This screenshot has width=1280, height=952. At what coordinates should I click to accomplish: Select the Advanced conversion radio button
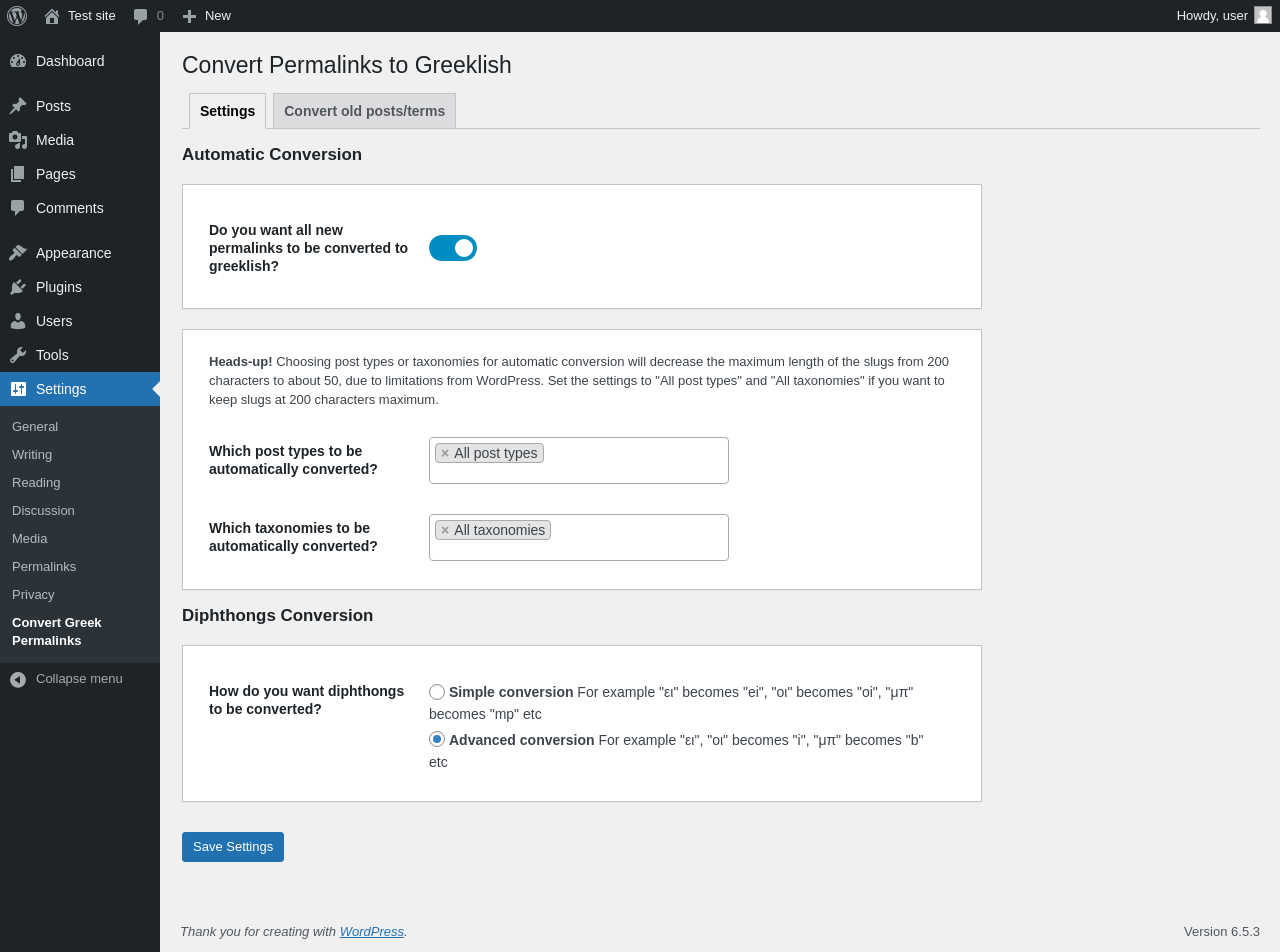click(x=437, y=739)
